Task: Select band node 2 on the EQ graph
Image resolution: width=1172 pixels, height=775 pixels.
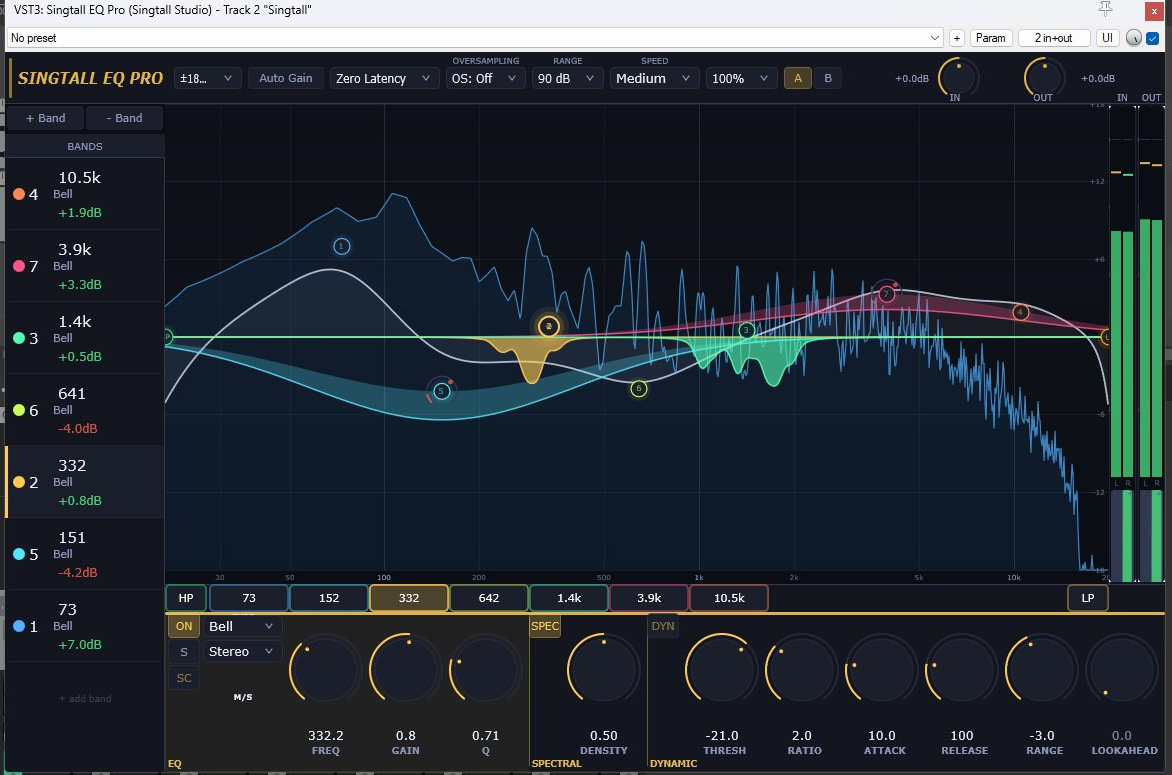Action: (549, 326)
